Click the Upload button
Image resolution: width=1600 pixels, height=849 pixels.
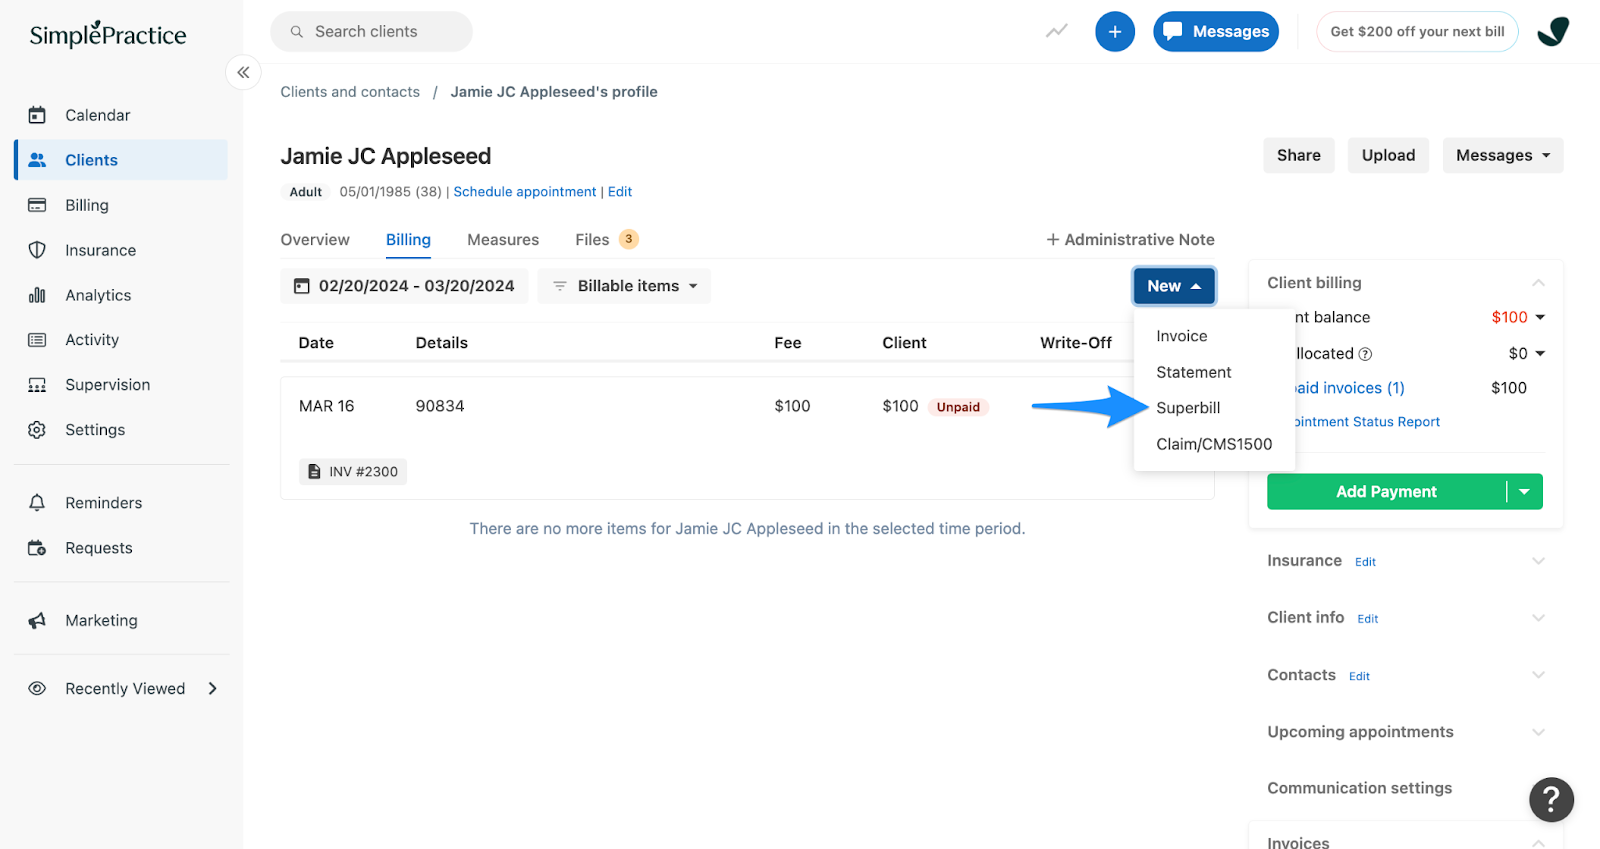tap(1388, 155)
